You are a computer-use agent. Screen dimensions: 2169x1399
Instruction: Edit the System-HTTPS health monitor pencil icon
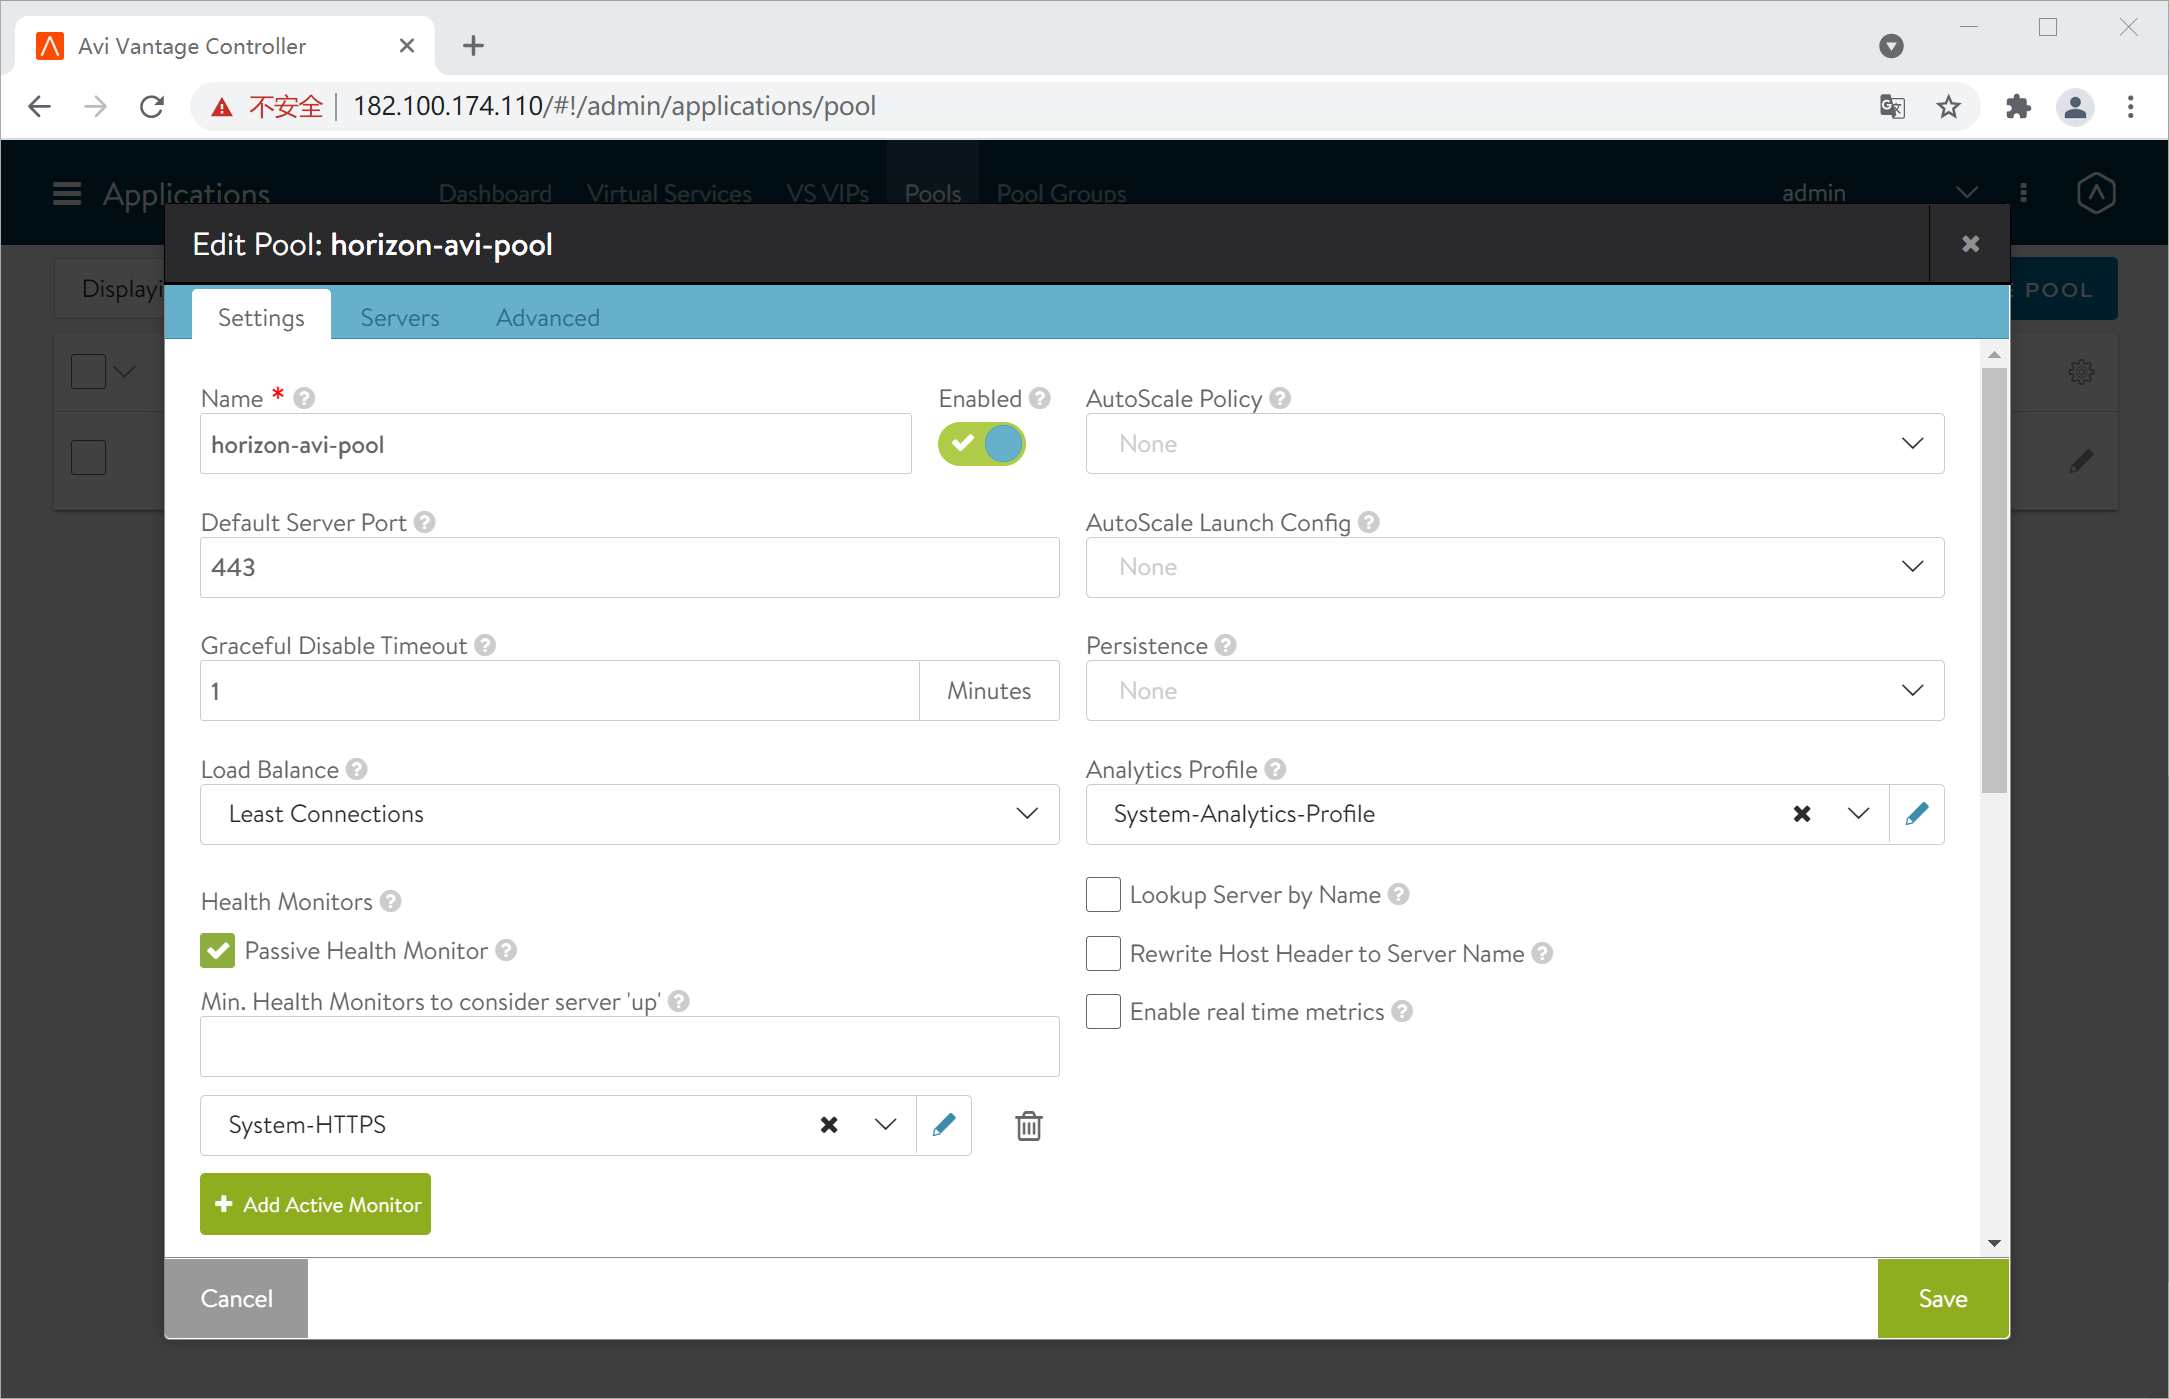pos(943,1125)
